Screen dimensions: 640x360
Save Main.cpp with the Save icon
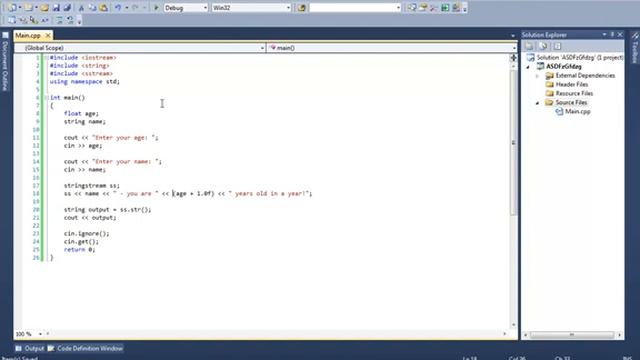pyautogui.click(x=56, y=8)
